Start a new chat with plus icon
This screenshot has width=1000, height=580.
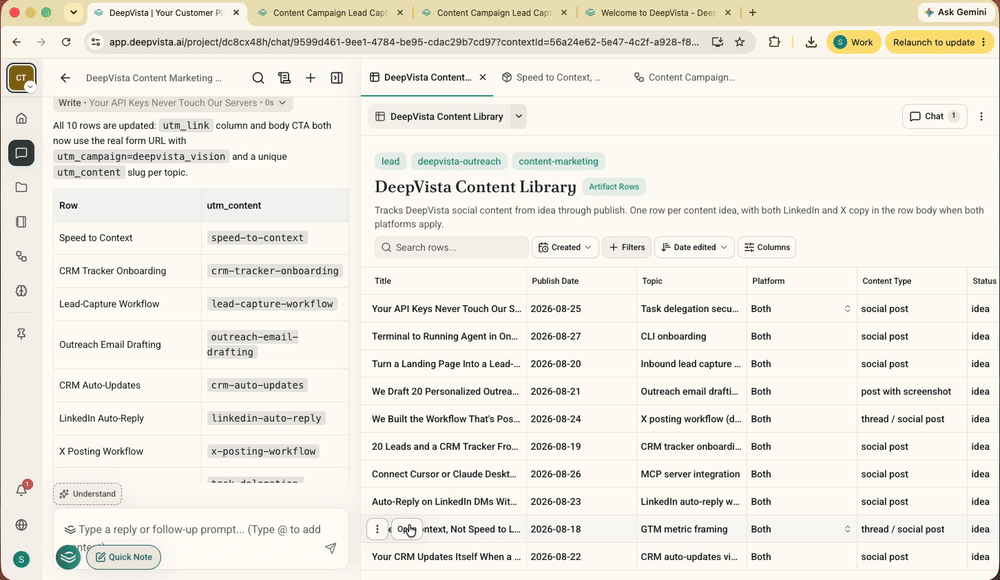[x=310, y=78]
